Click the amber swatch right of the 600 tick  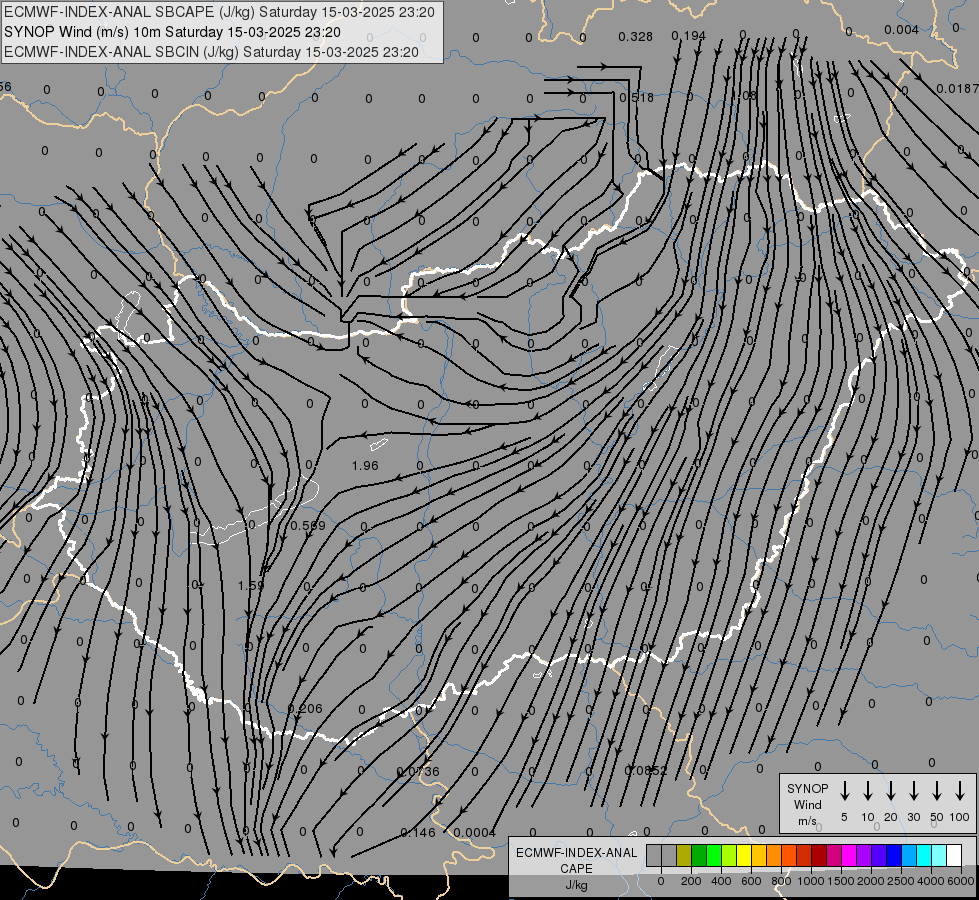759,855
